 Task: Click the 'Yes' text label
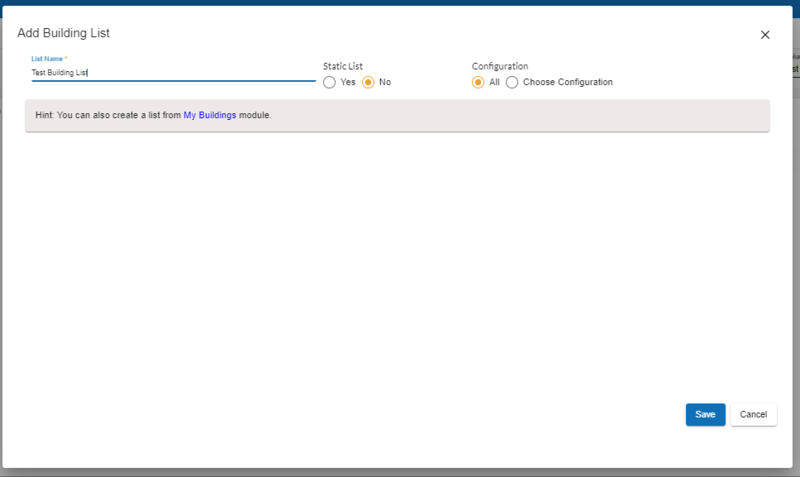click(348, 82)
